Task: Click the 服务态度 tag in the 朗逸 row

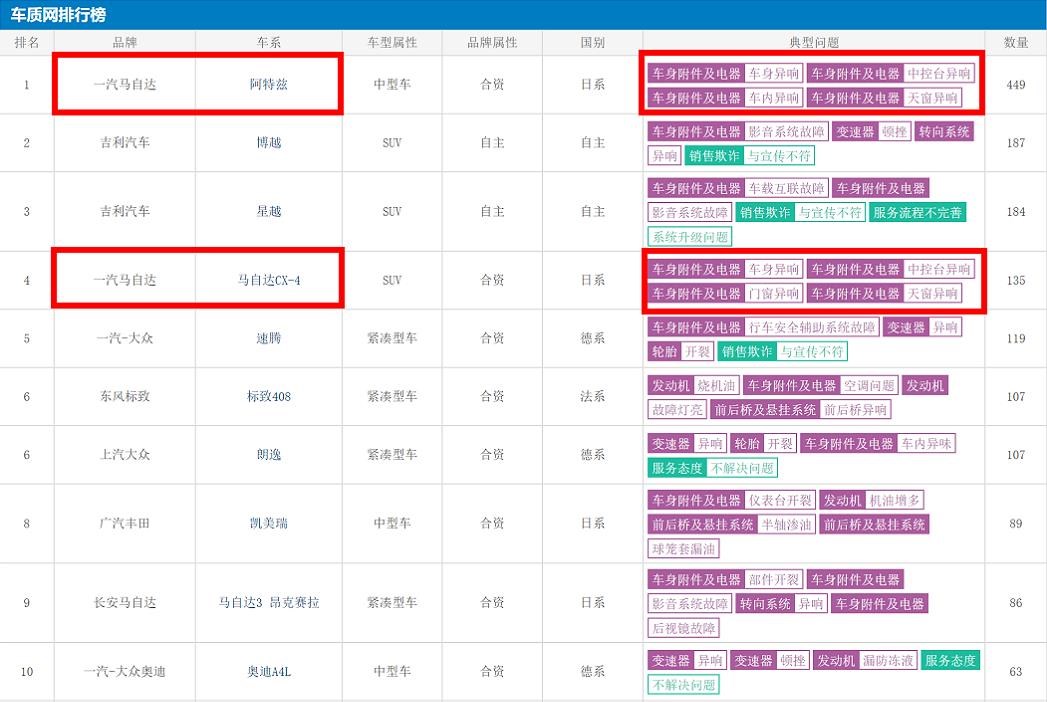Action: 677,468
